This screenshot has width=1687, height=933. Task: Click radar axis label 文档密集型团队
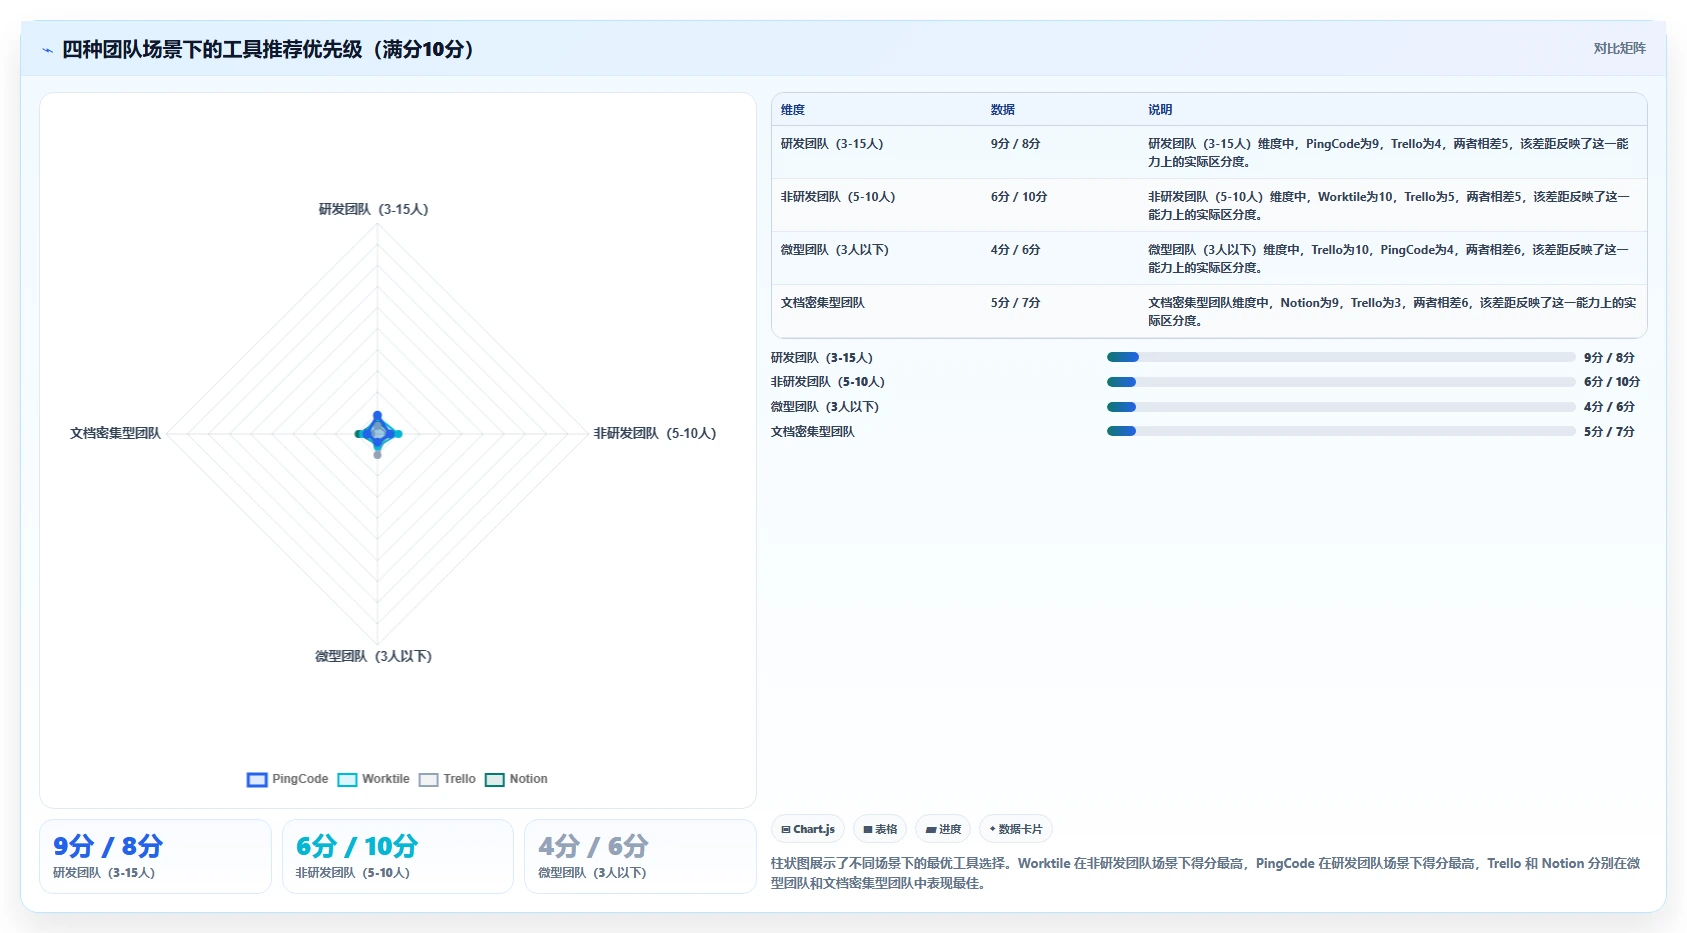pyautogui.click(x=115, y=433)
